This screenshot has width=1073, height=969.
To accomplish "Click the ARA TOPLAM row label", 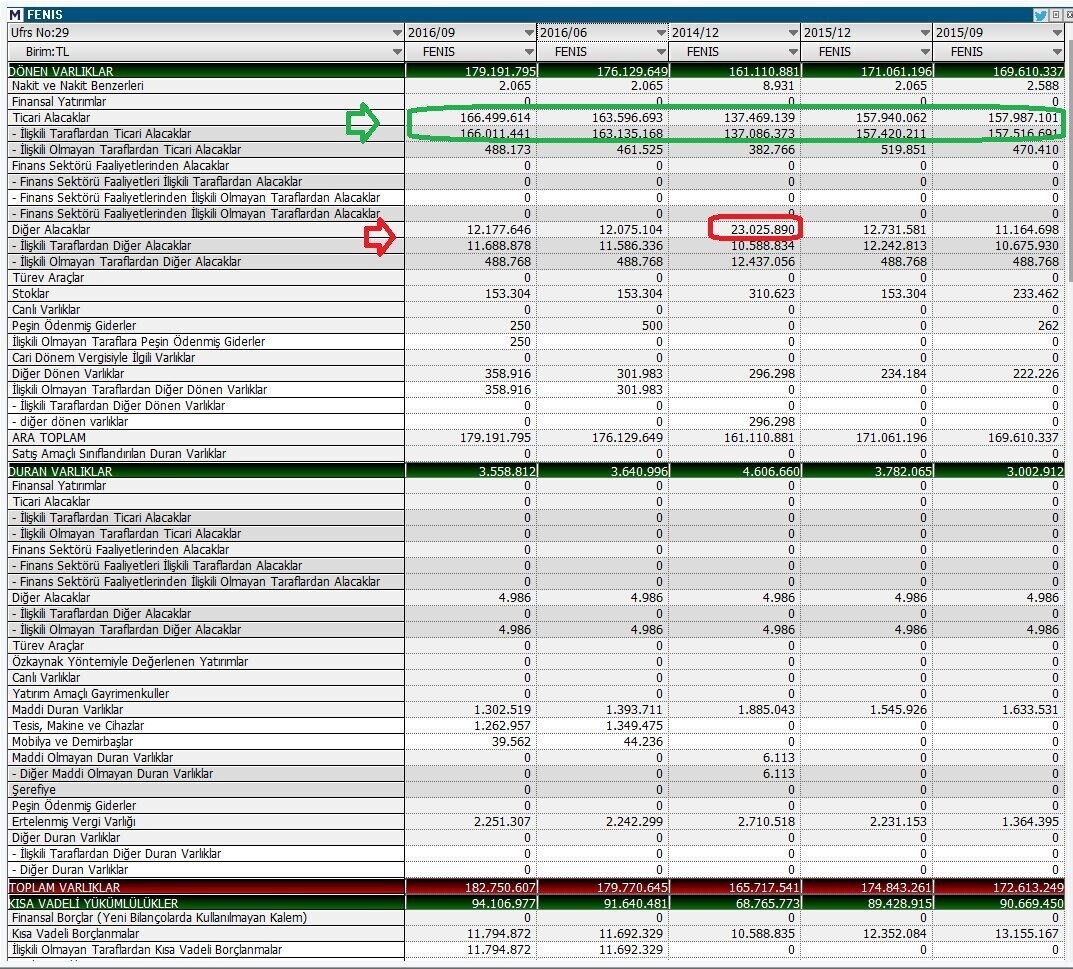I will coord(49,438).
